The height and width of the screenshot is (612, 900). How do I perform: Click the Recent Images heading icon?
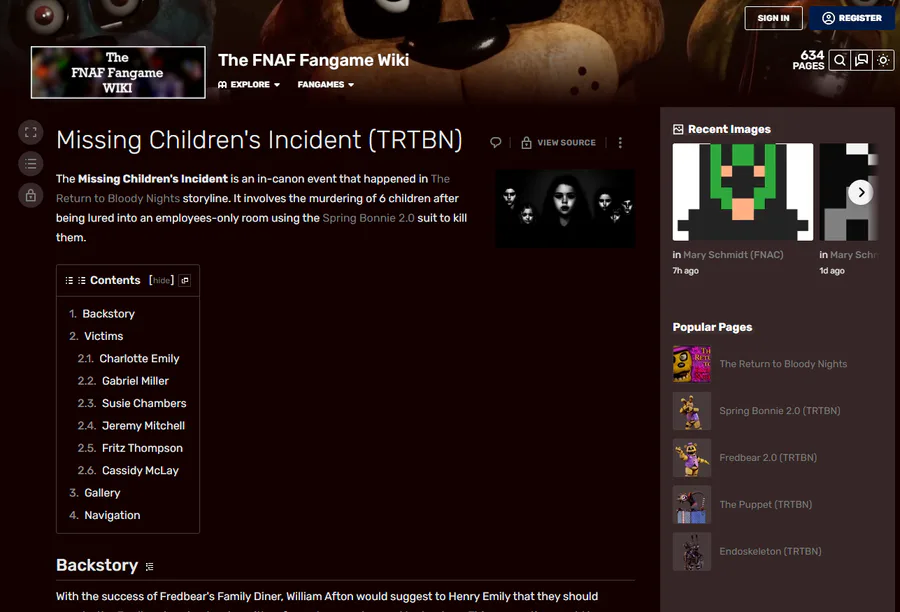(x=678, y=129)
